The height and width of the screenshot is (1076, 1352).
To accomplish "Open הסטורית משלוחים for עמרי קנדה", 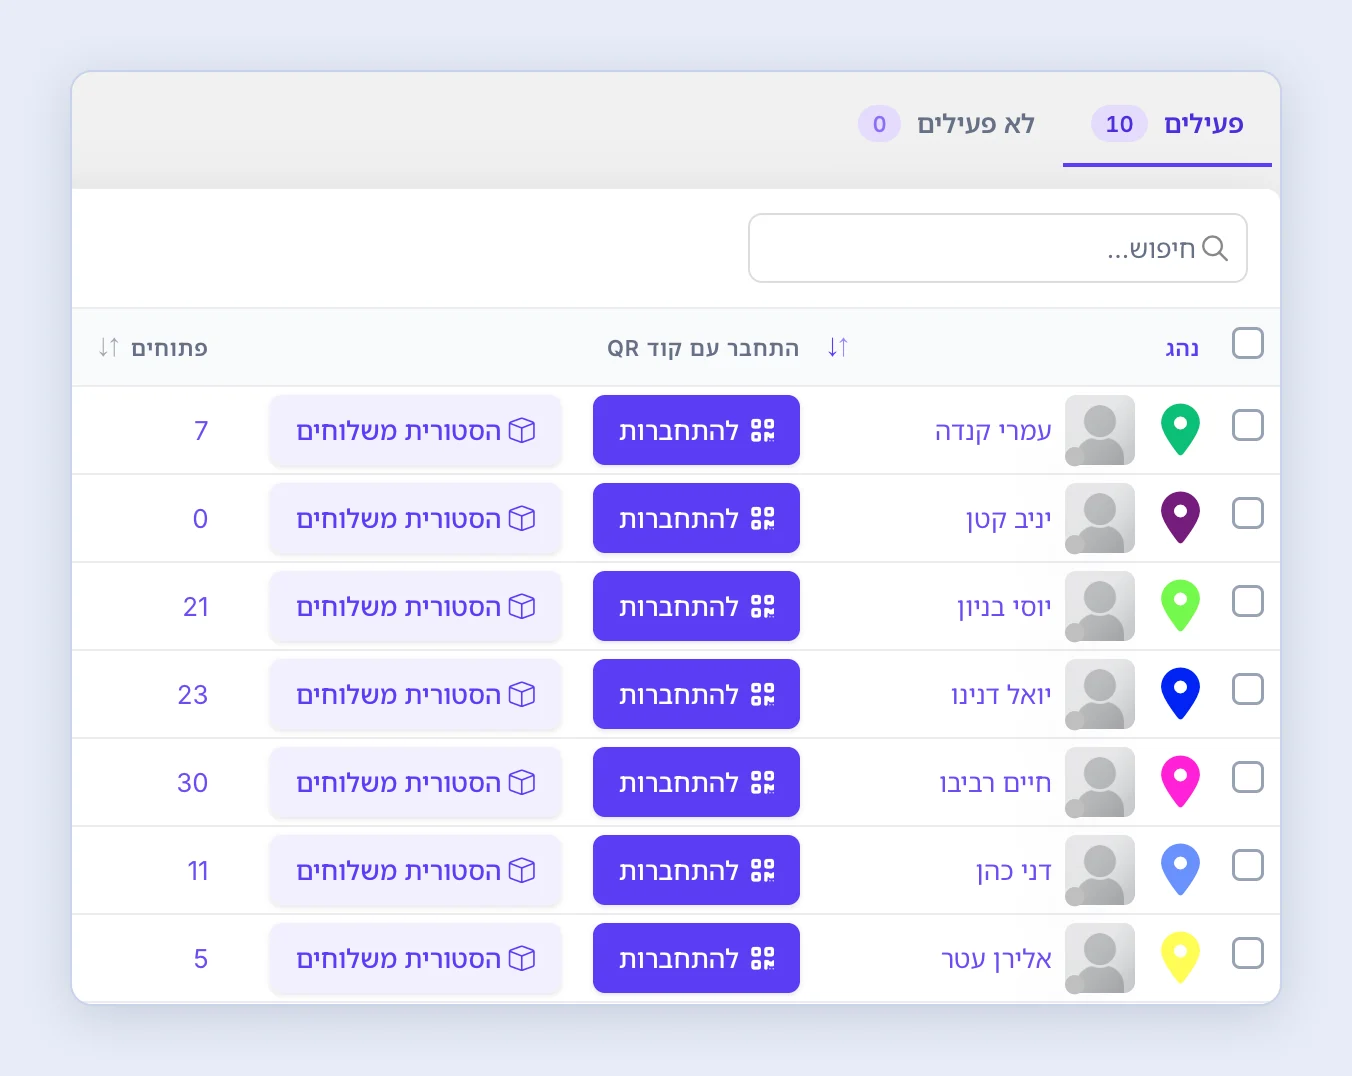I will [416, 430].
